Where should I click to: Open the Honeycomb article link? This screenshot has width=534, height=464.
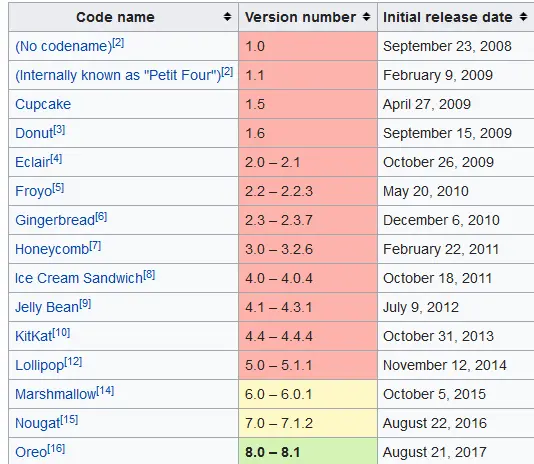[x=52, y=249]
